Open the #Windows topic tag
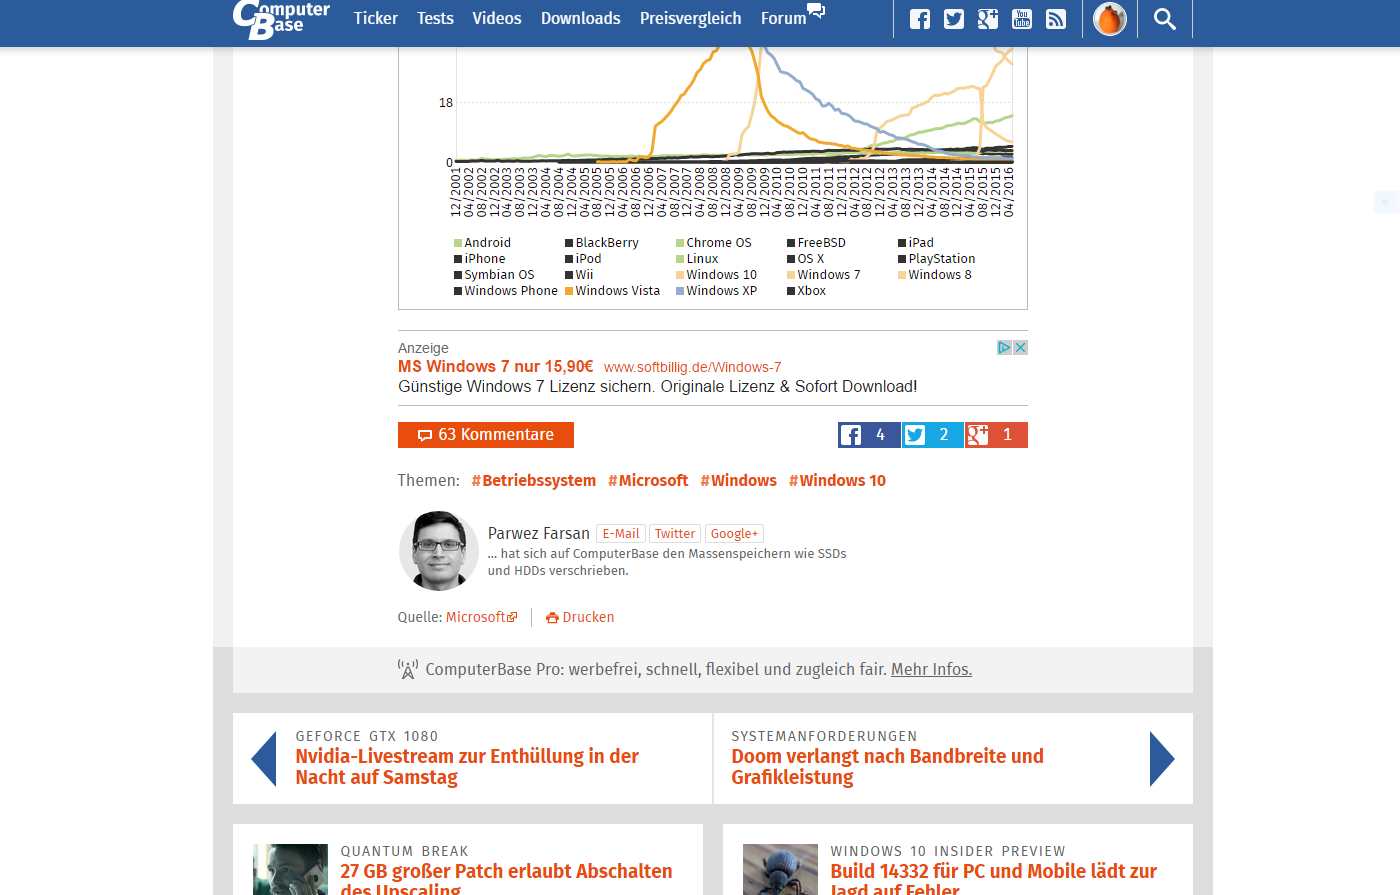 (x=739, y=481)
